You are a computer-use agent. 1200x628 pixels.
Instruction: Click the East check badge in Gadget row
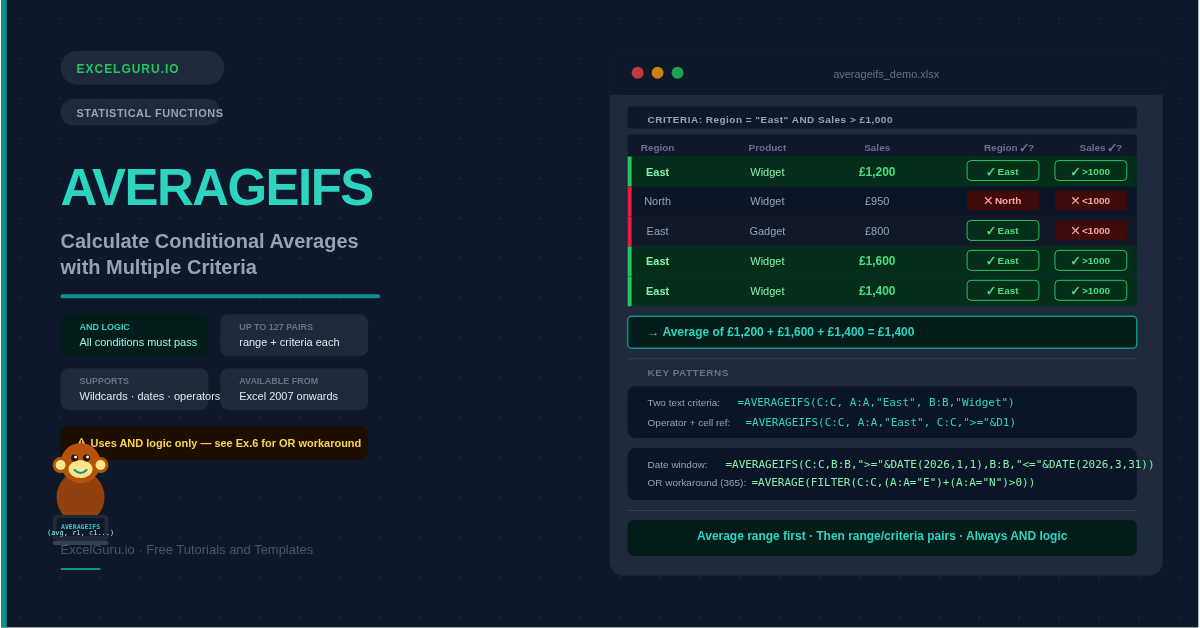(1002, 231)
